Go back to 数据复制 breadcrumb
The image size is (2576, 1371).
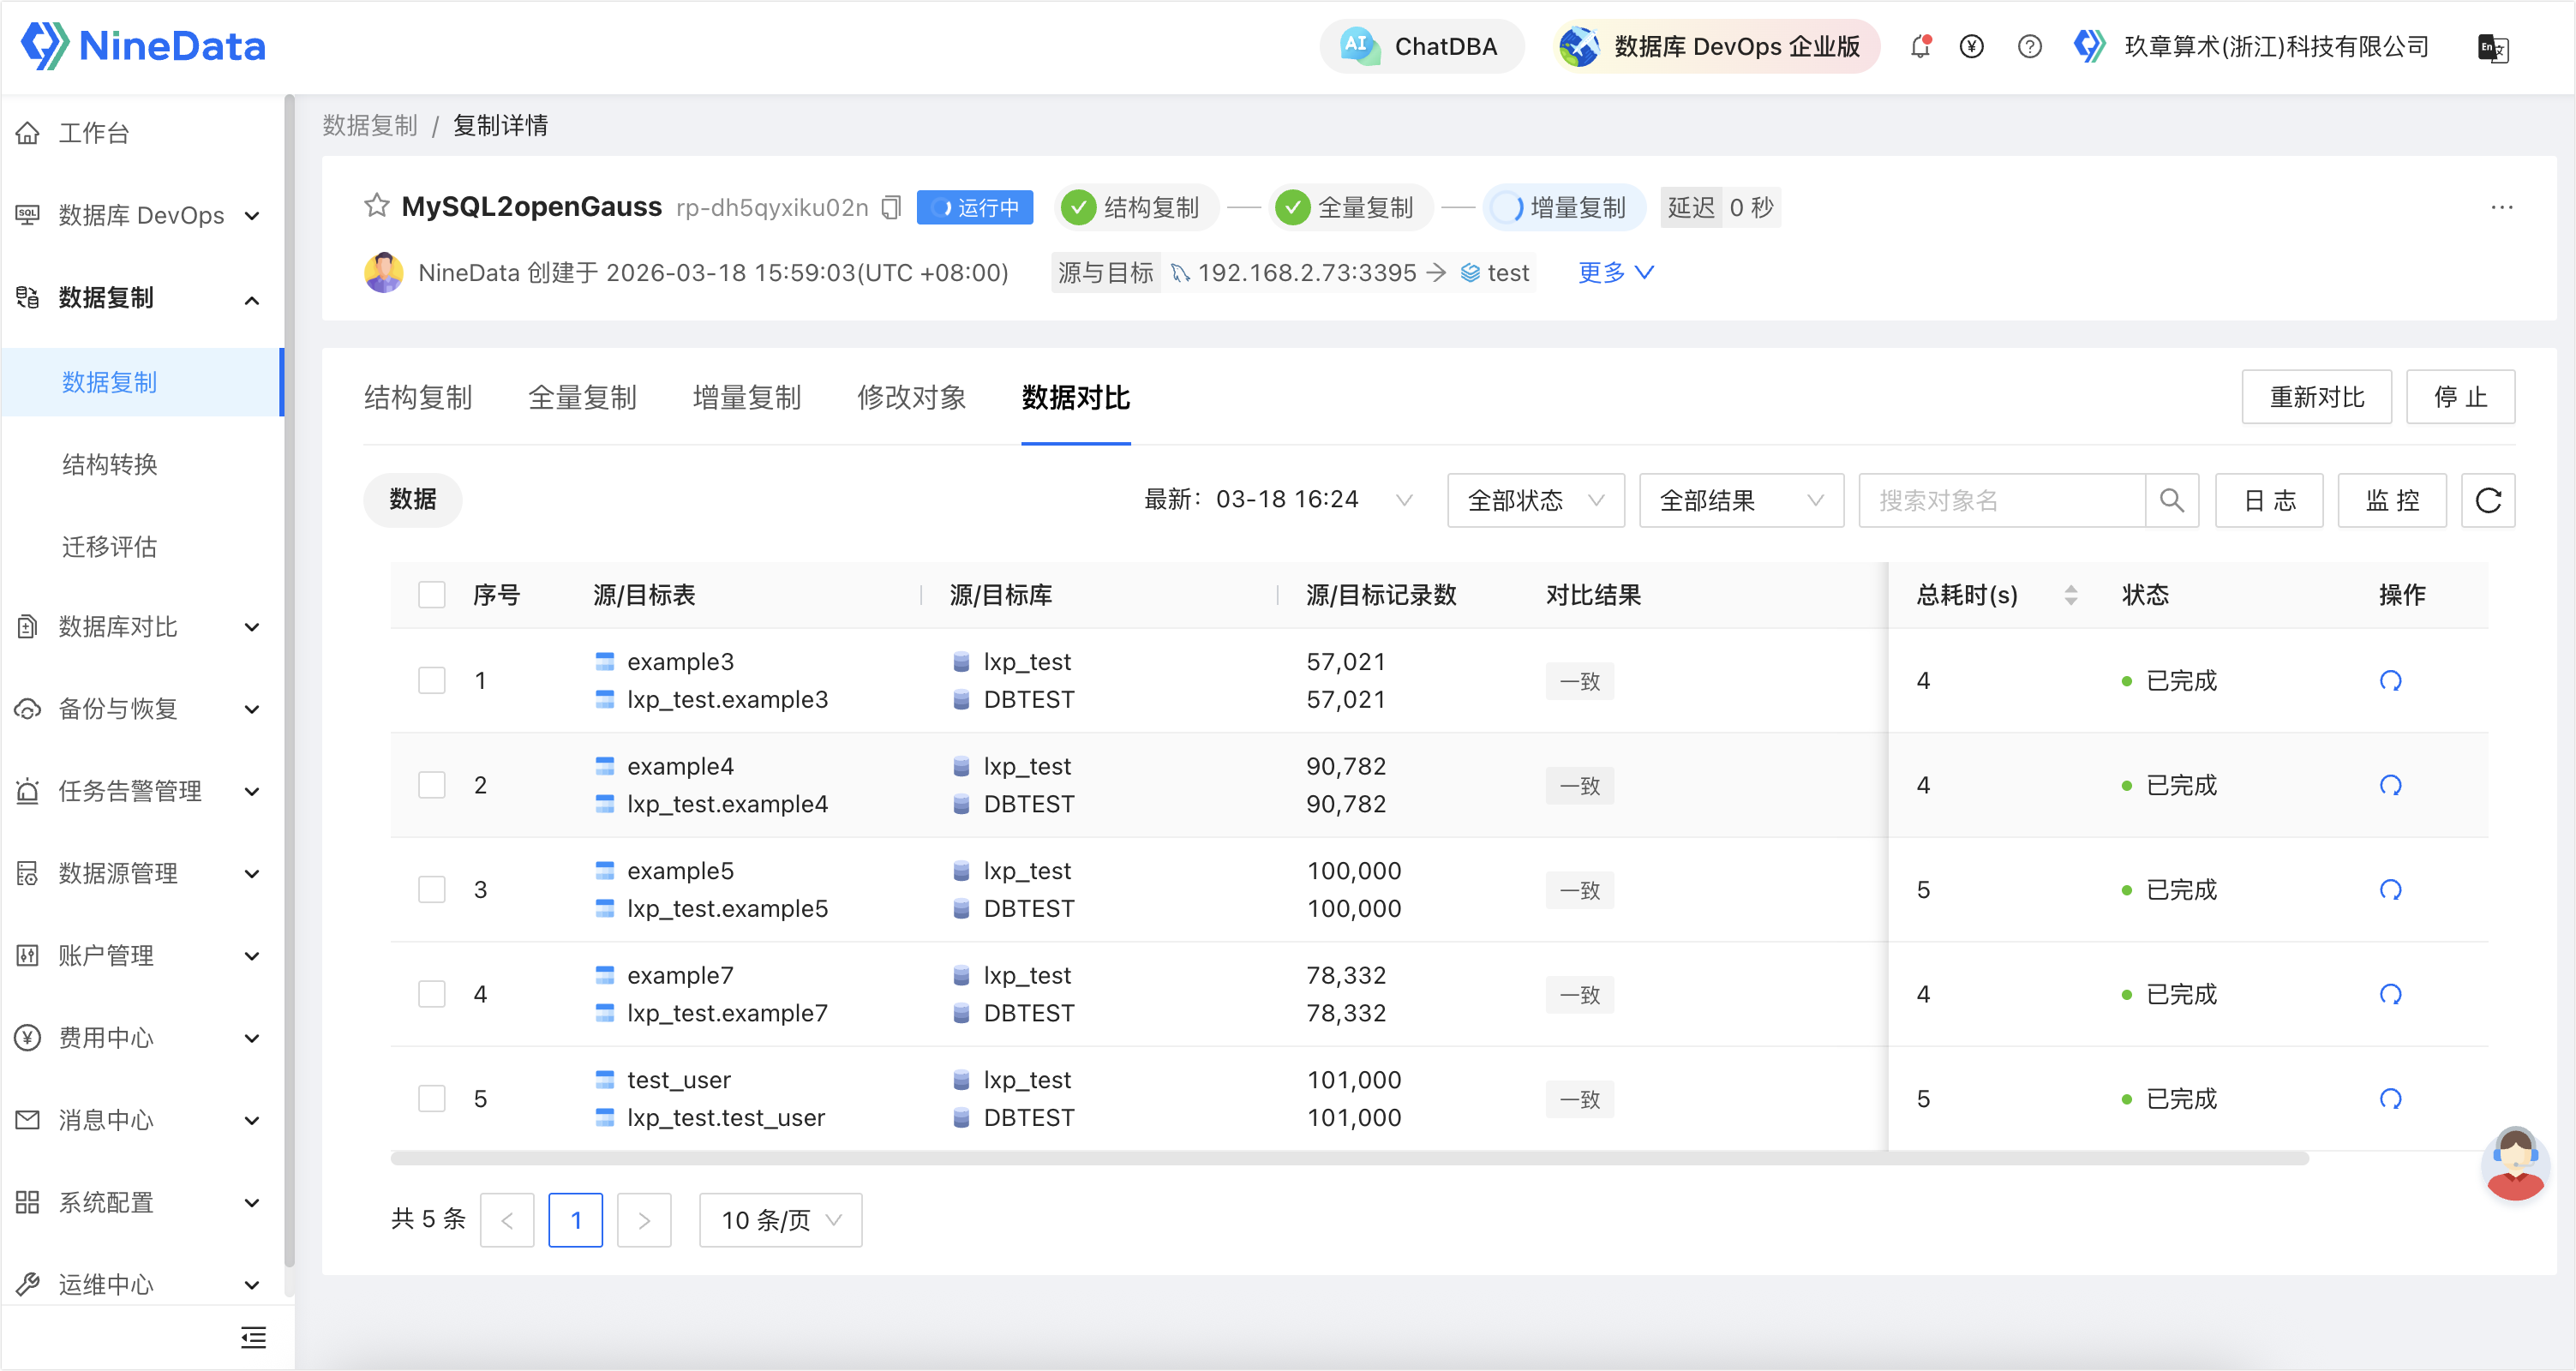coord(369,125)
